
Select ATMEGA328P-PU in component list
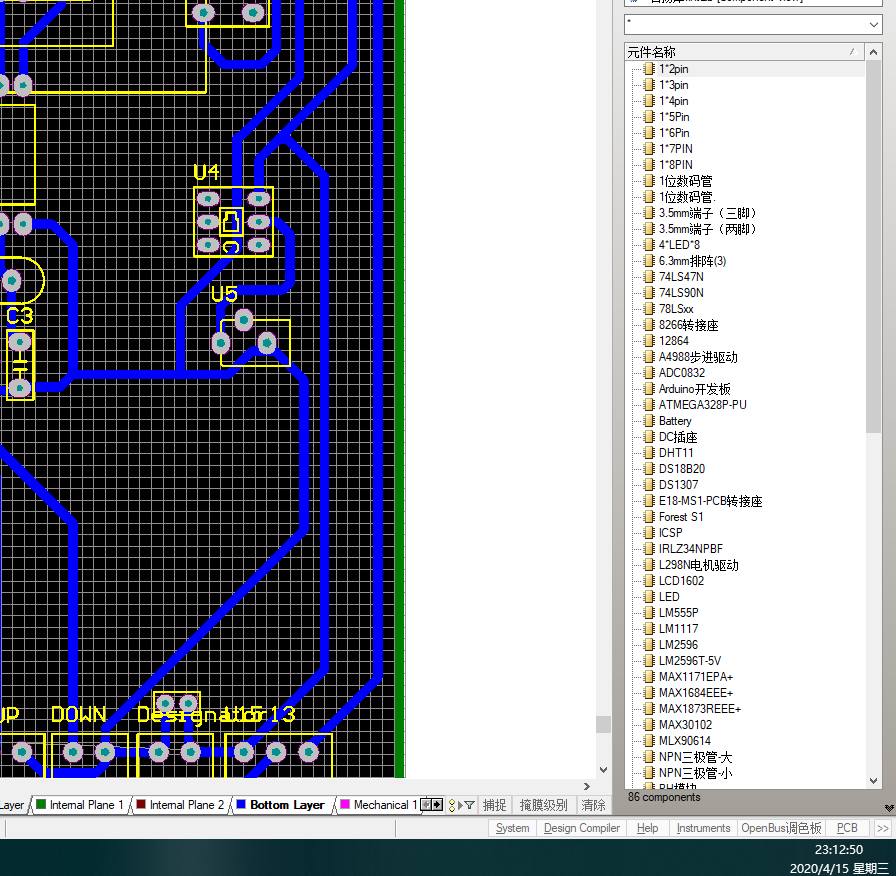pos(702,405)
